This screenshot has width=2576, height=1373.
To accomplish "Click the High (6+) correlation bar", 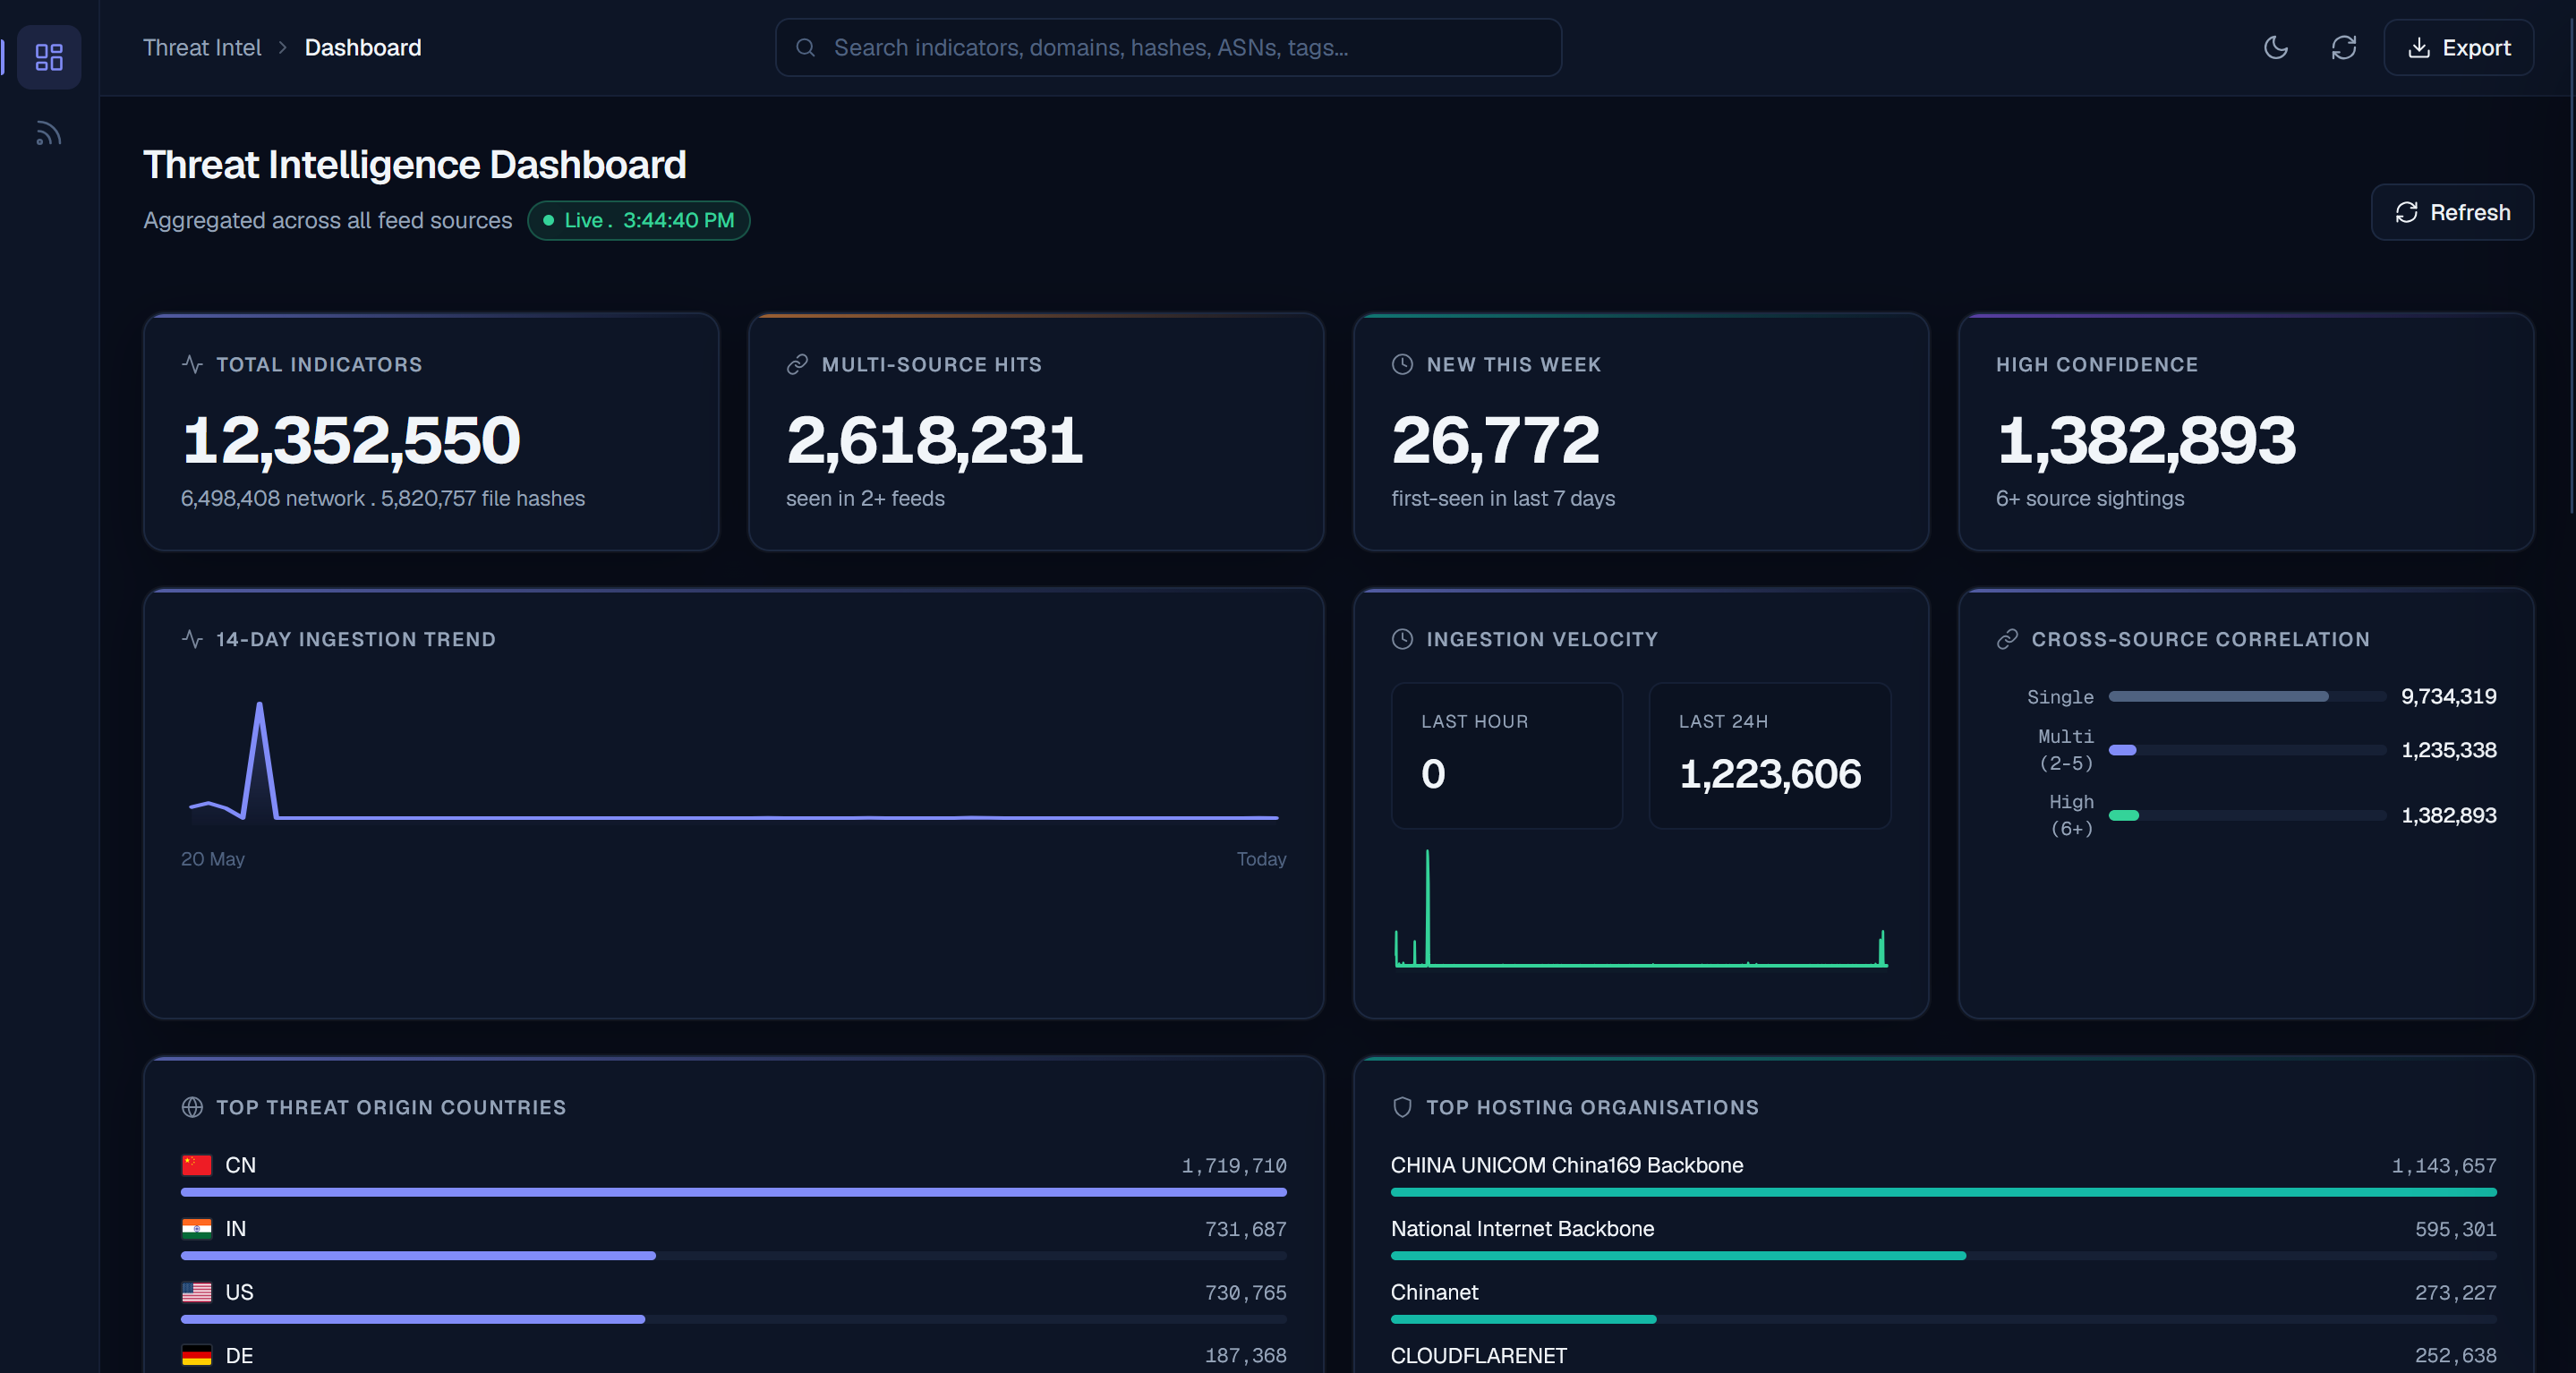I will (2247, 815).
